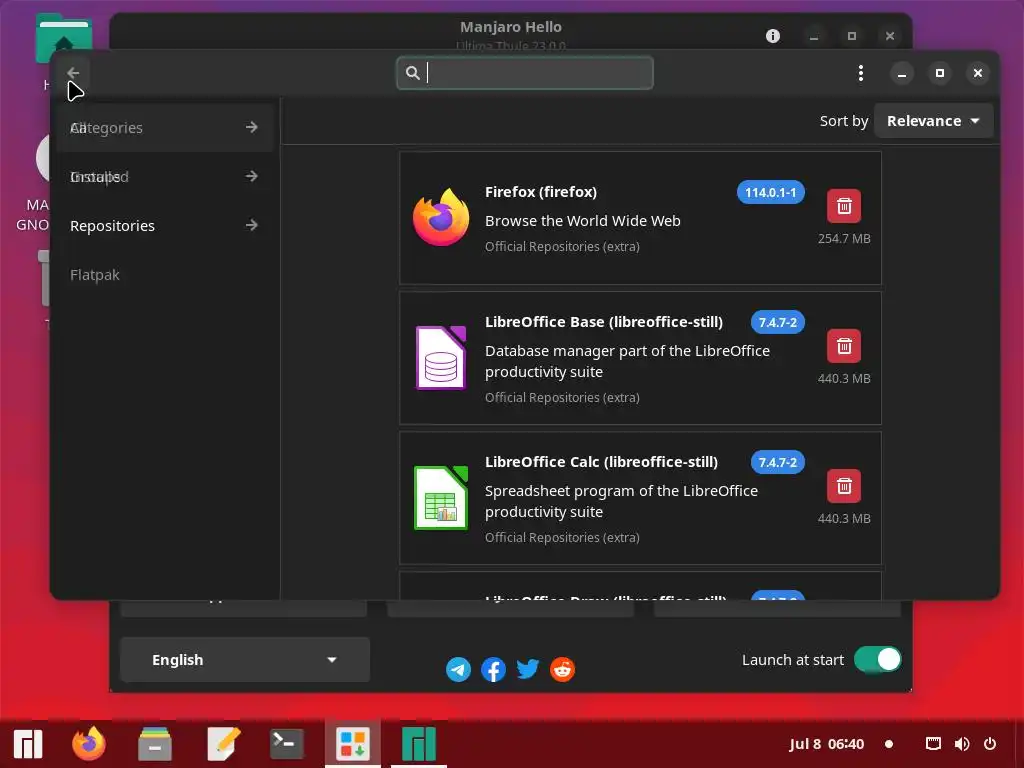Screen dimensions: 1024x768
Task: Click the 254.7 MB size label
Action: coord(844,238)
